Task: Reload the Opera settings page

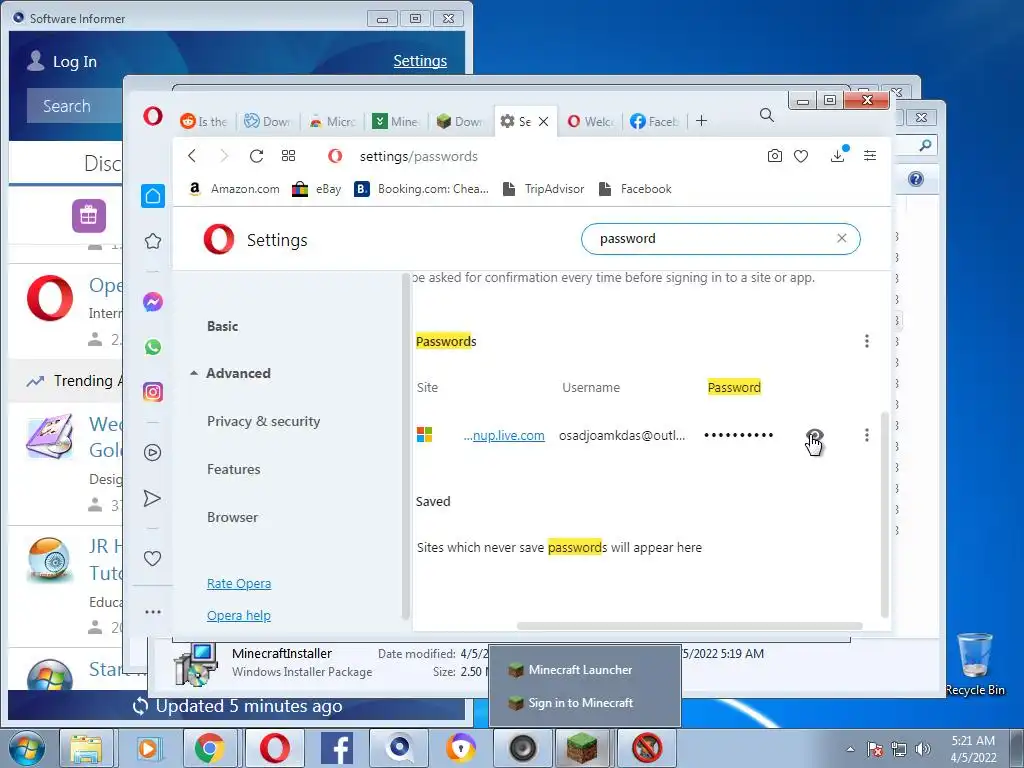Action: 257,156
